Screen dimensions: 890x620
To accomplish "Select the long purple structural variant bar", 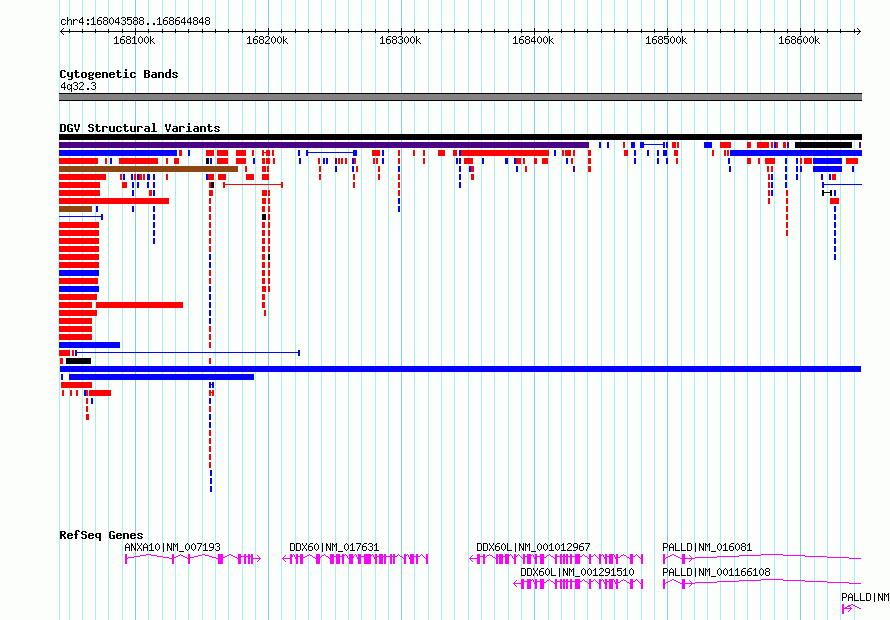I will [x=324, y=145].
